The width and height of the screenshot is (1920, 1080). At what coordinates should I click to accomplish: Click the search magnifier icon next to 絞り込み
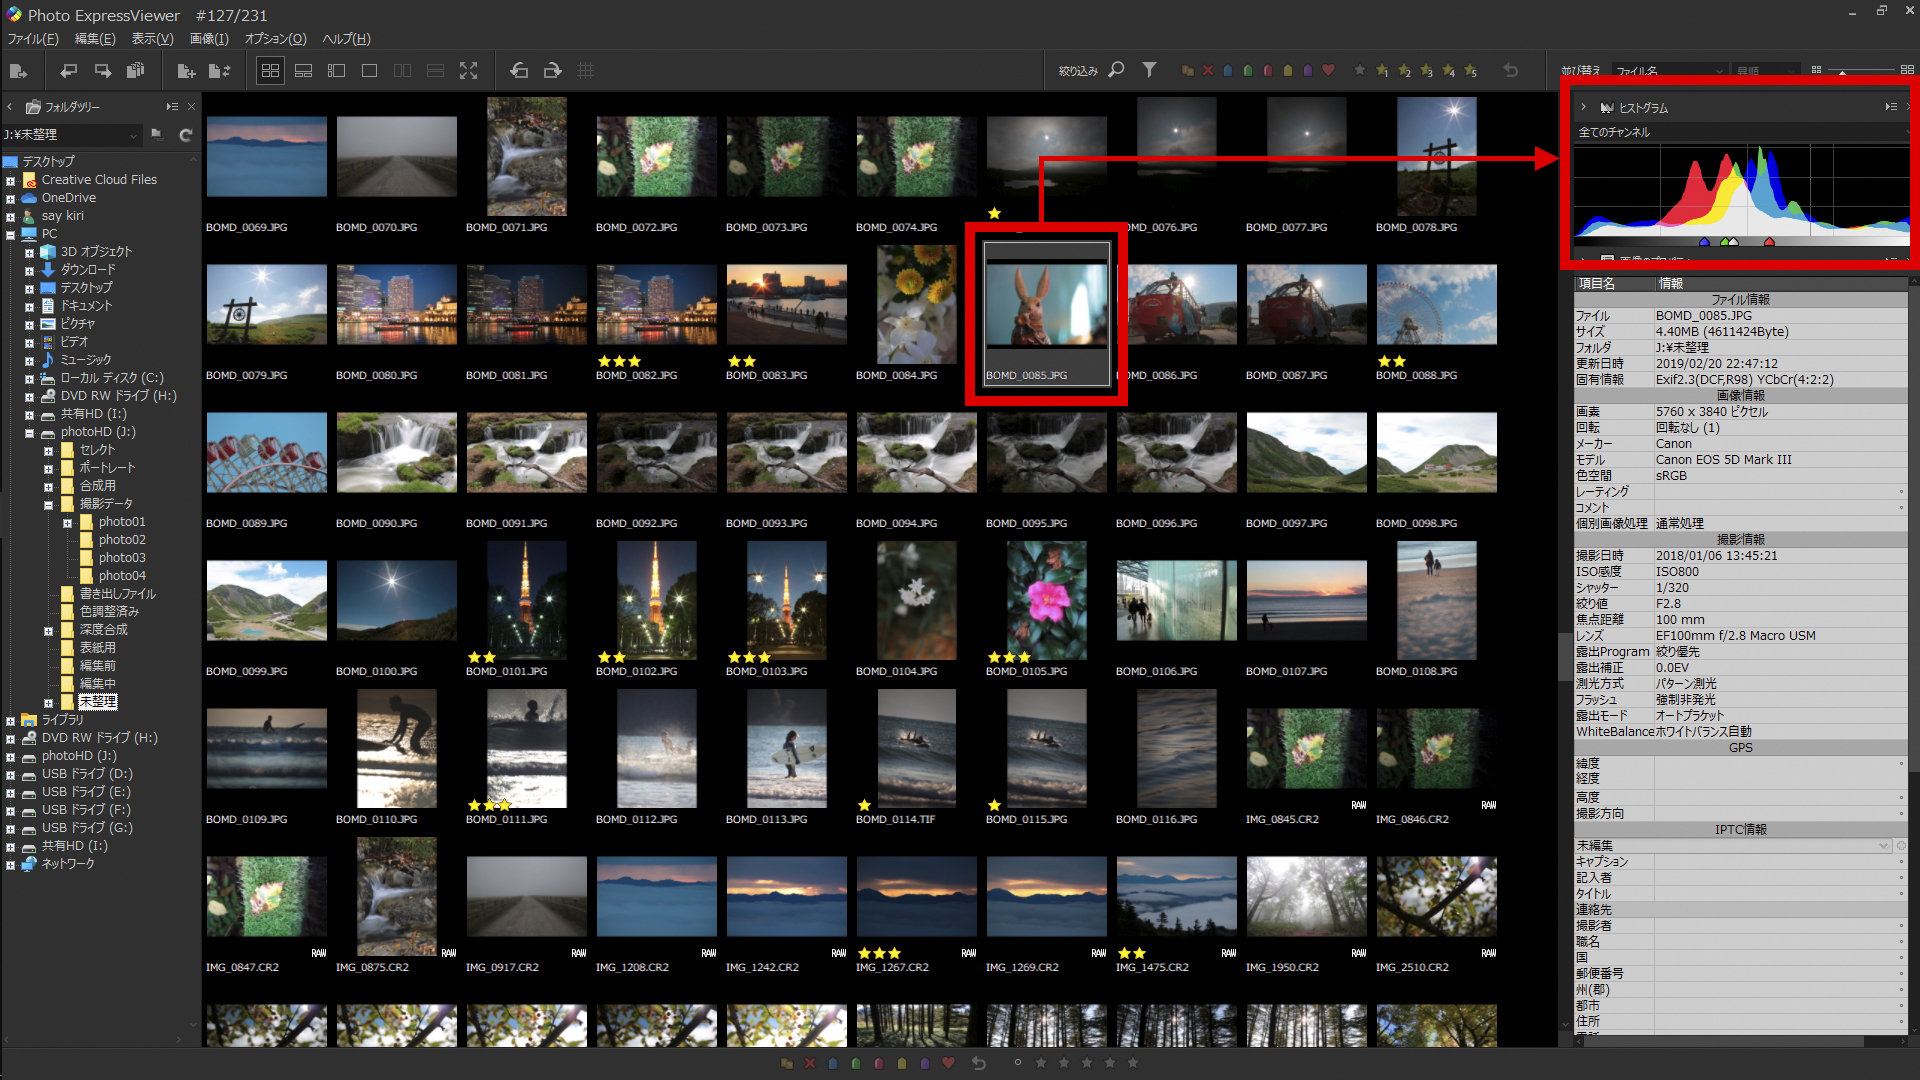coord(1117,70)
